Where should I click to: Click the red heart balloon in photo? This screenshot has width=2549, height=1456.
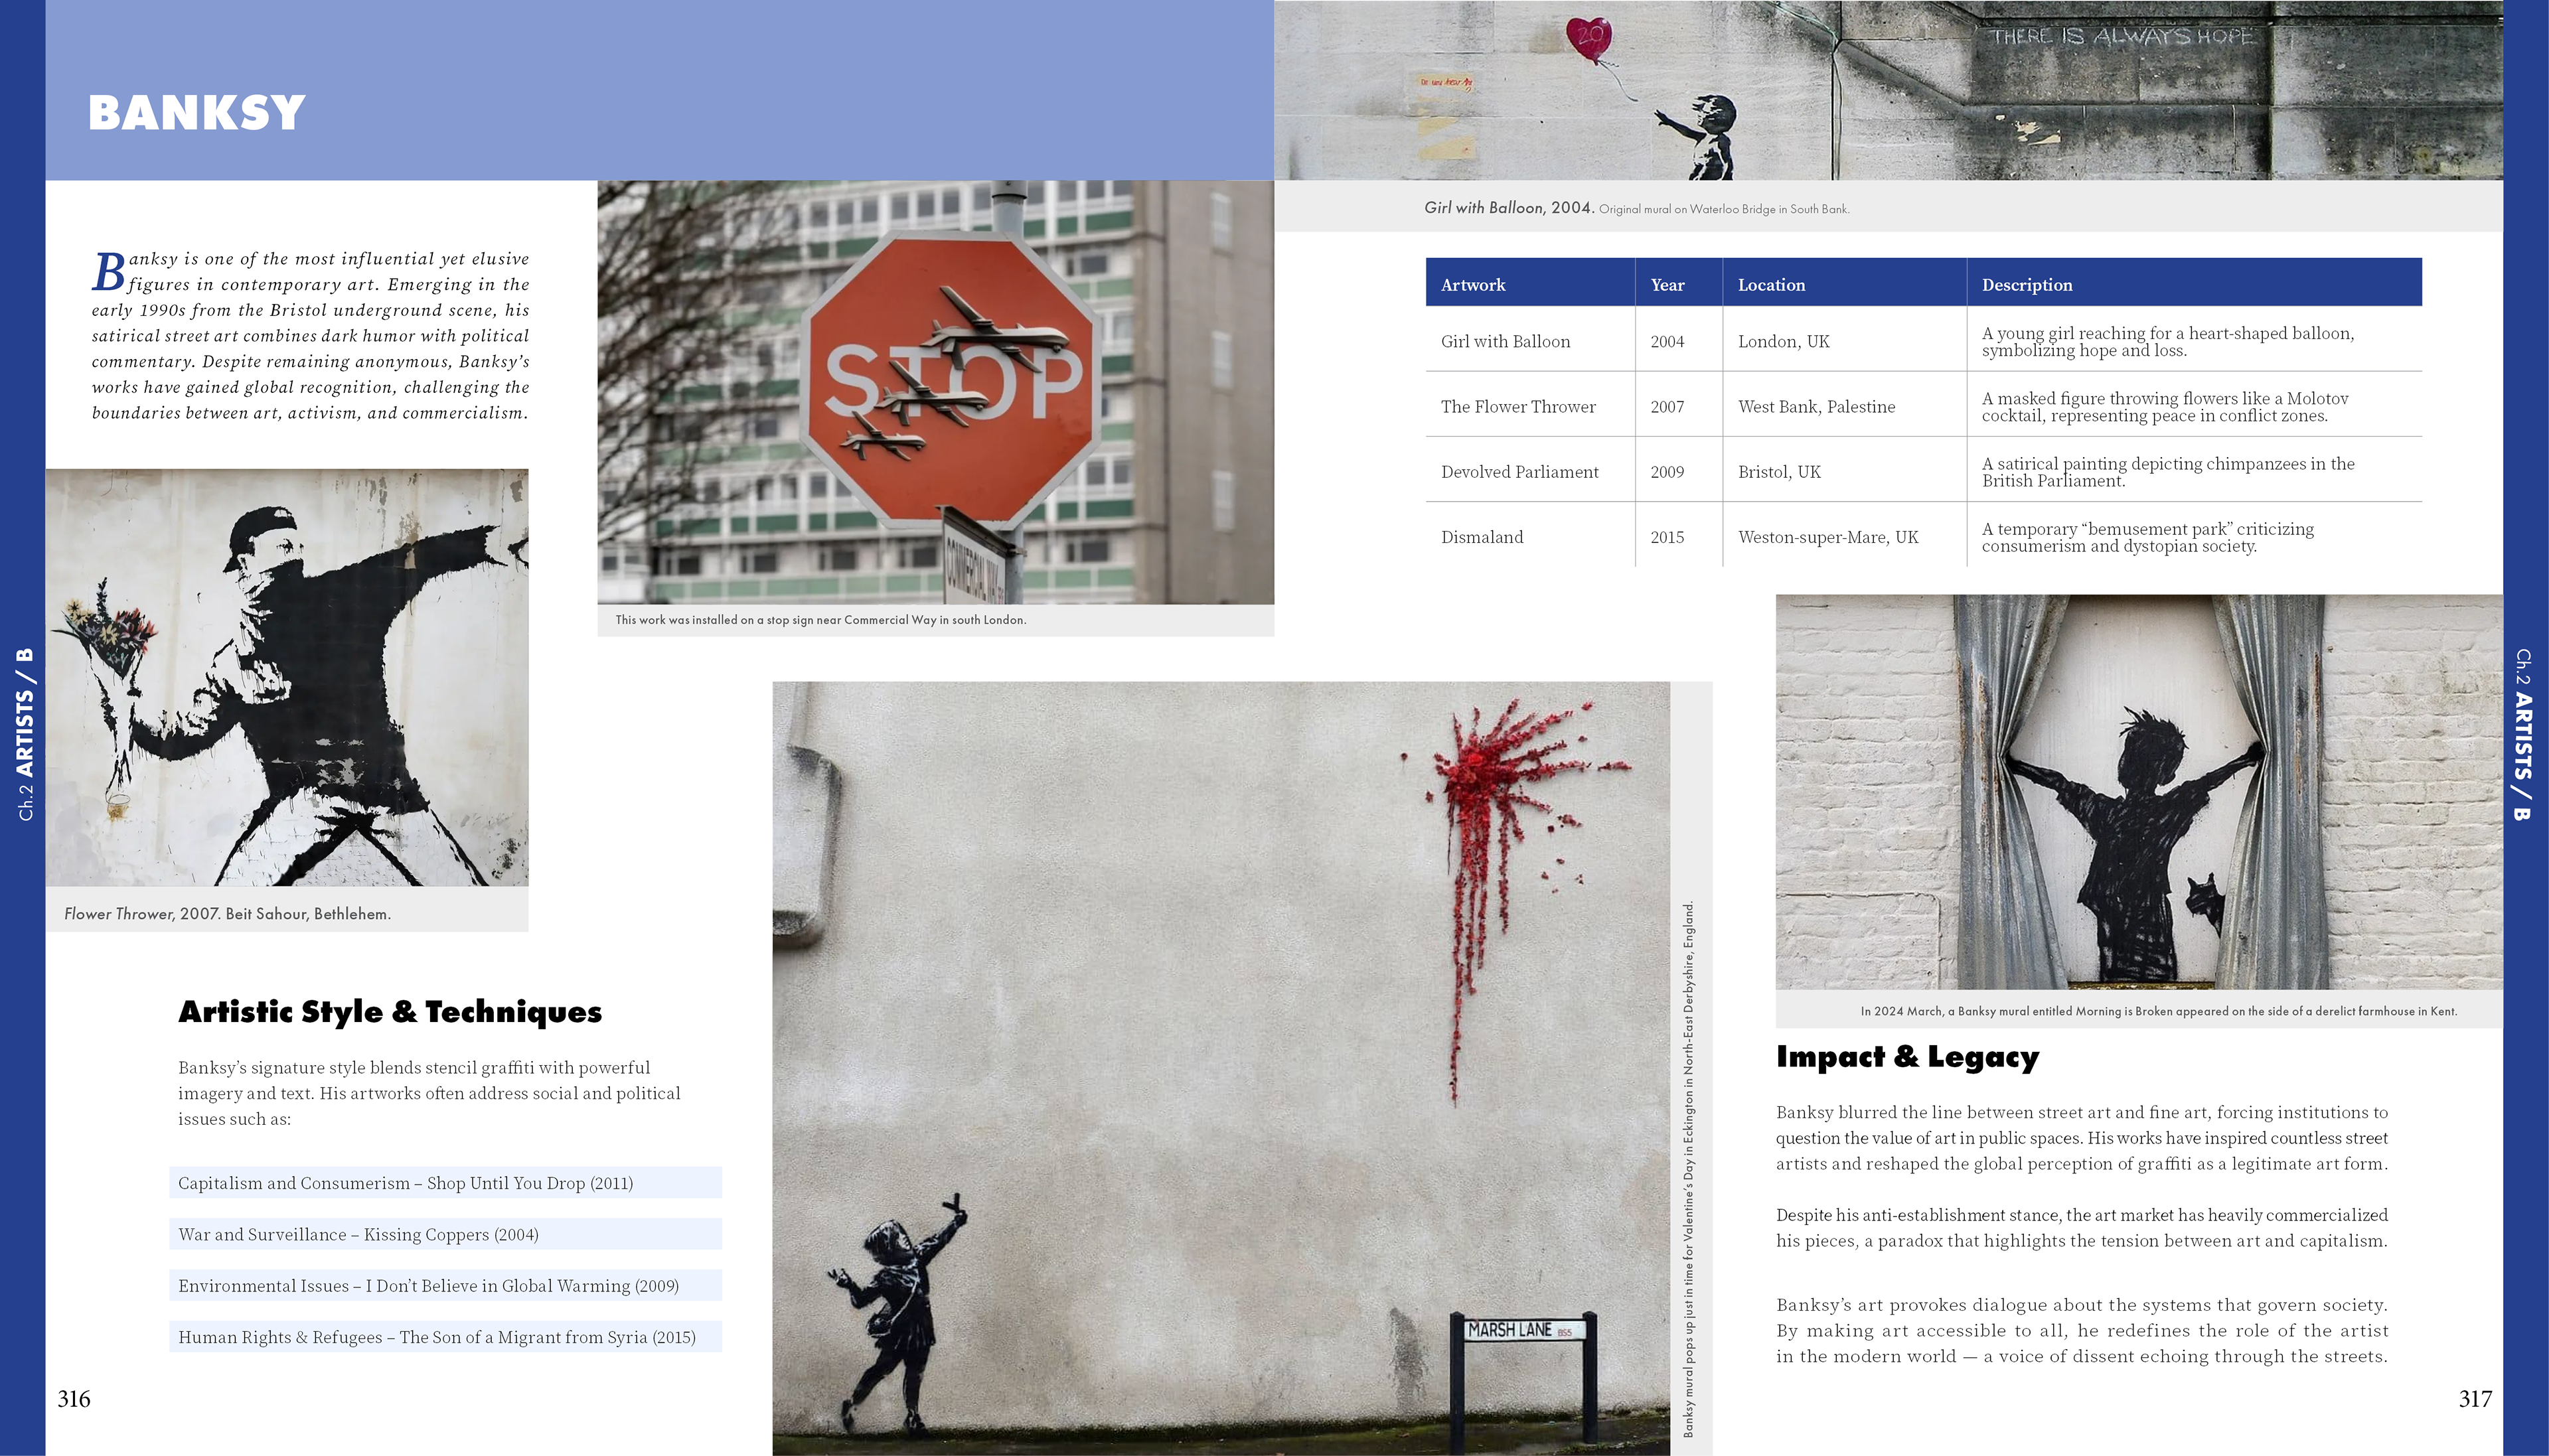[x=1589, y=40]
